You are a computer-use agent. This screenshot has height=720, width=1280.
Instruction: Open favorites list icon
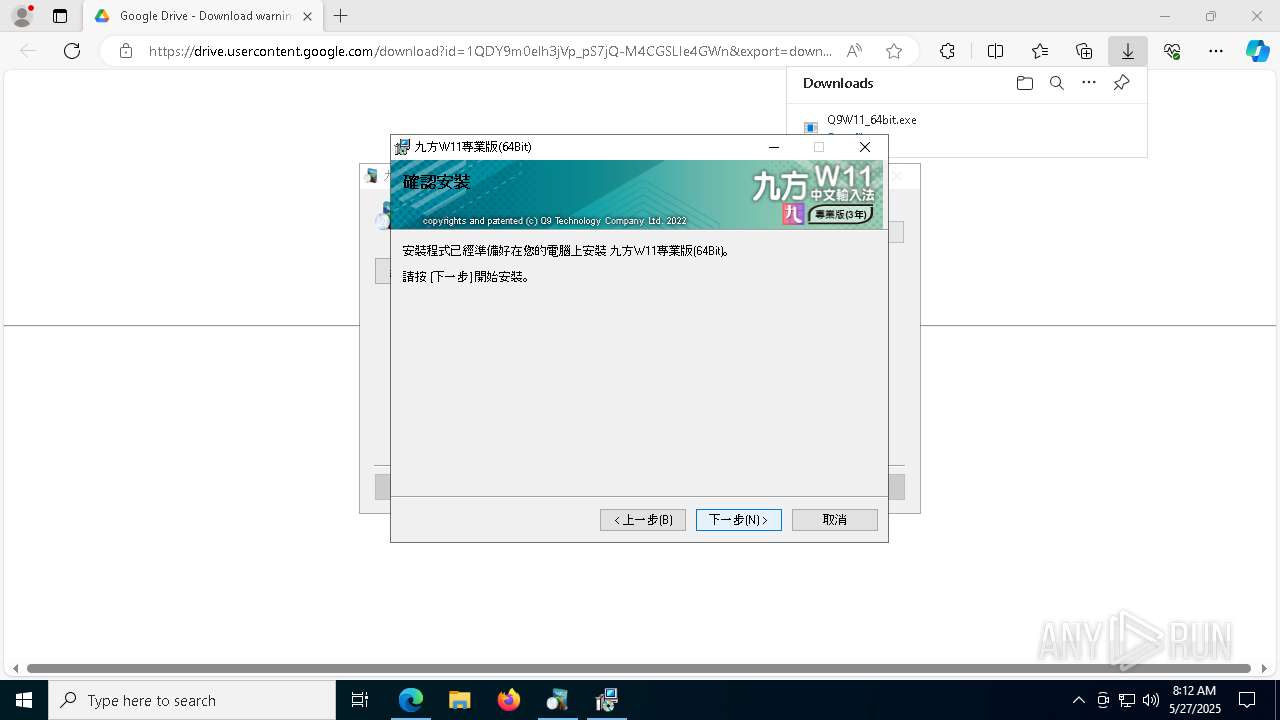point(1040,51)
